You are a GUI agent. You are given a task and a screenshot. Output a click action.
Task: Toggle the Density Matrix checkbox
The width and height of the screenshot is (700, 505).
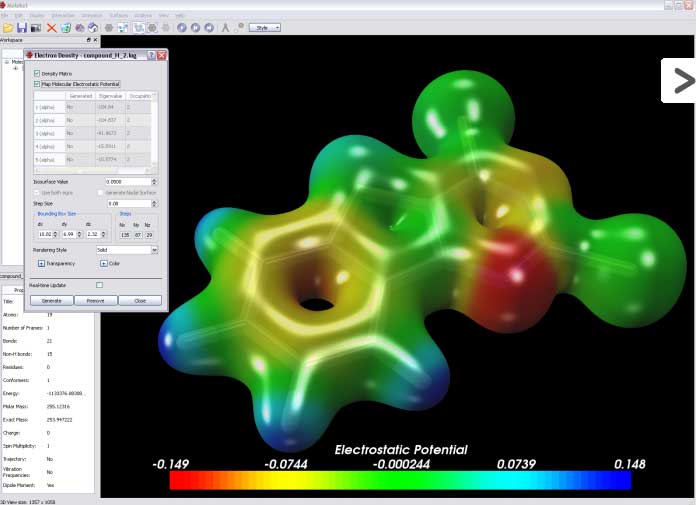point(37,74)
